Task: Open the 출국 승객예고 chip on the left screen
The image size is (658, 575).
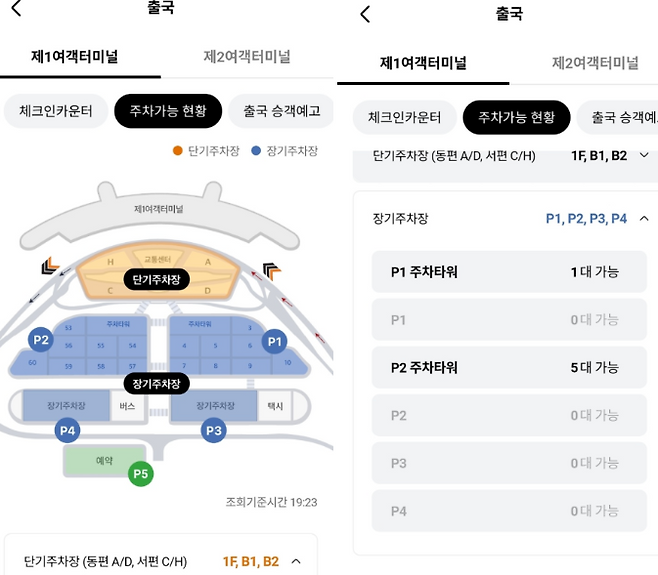Action: 280,111
